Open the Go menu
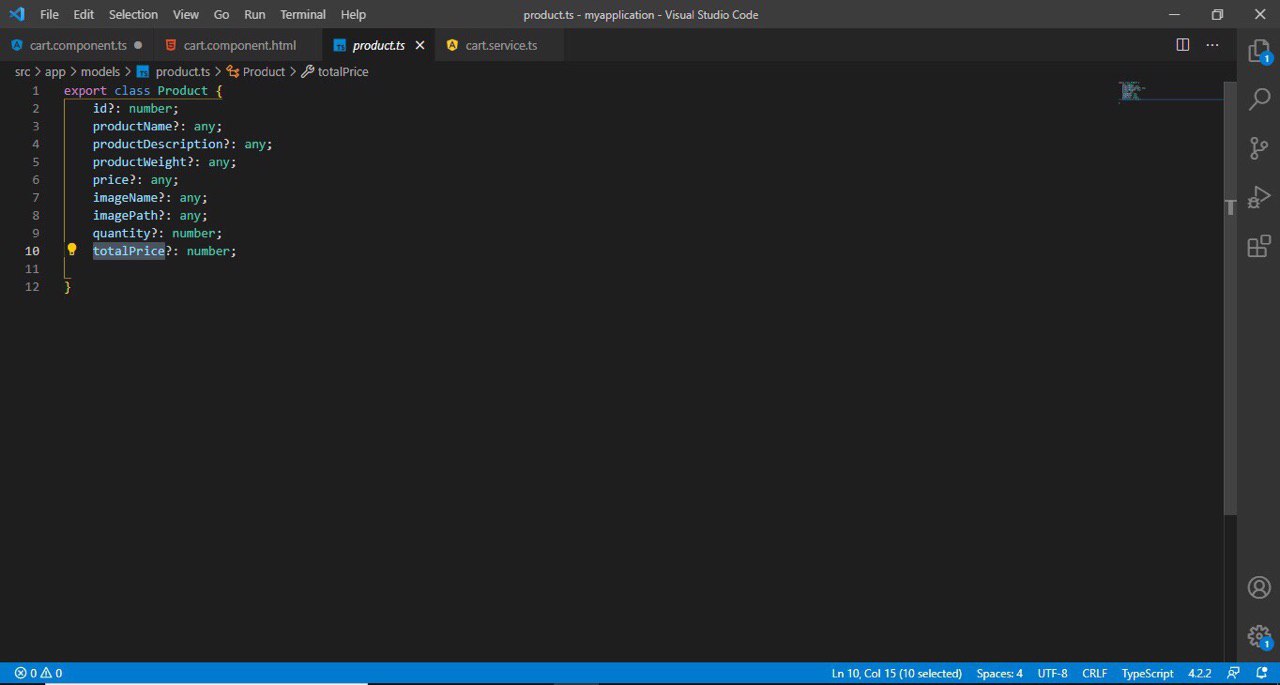1280x685 pixels. tap(222, 14)
